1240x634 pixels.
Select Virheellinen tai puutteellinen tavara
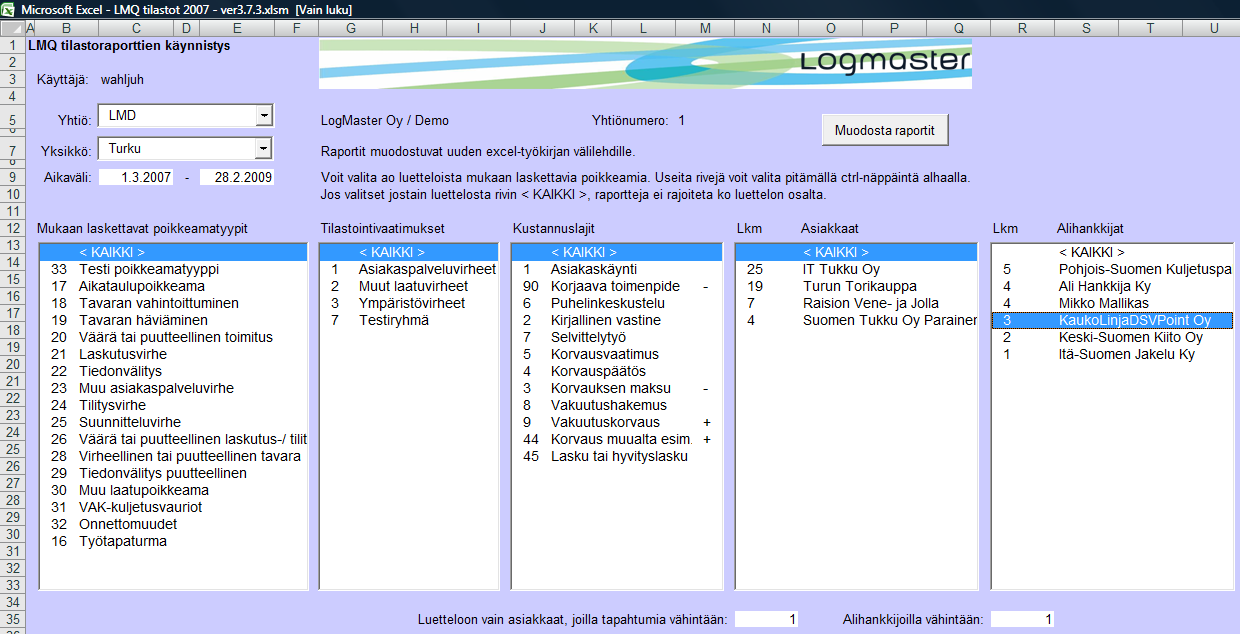[173, 457]
